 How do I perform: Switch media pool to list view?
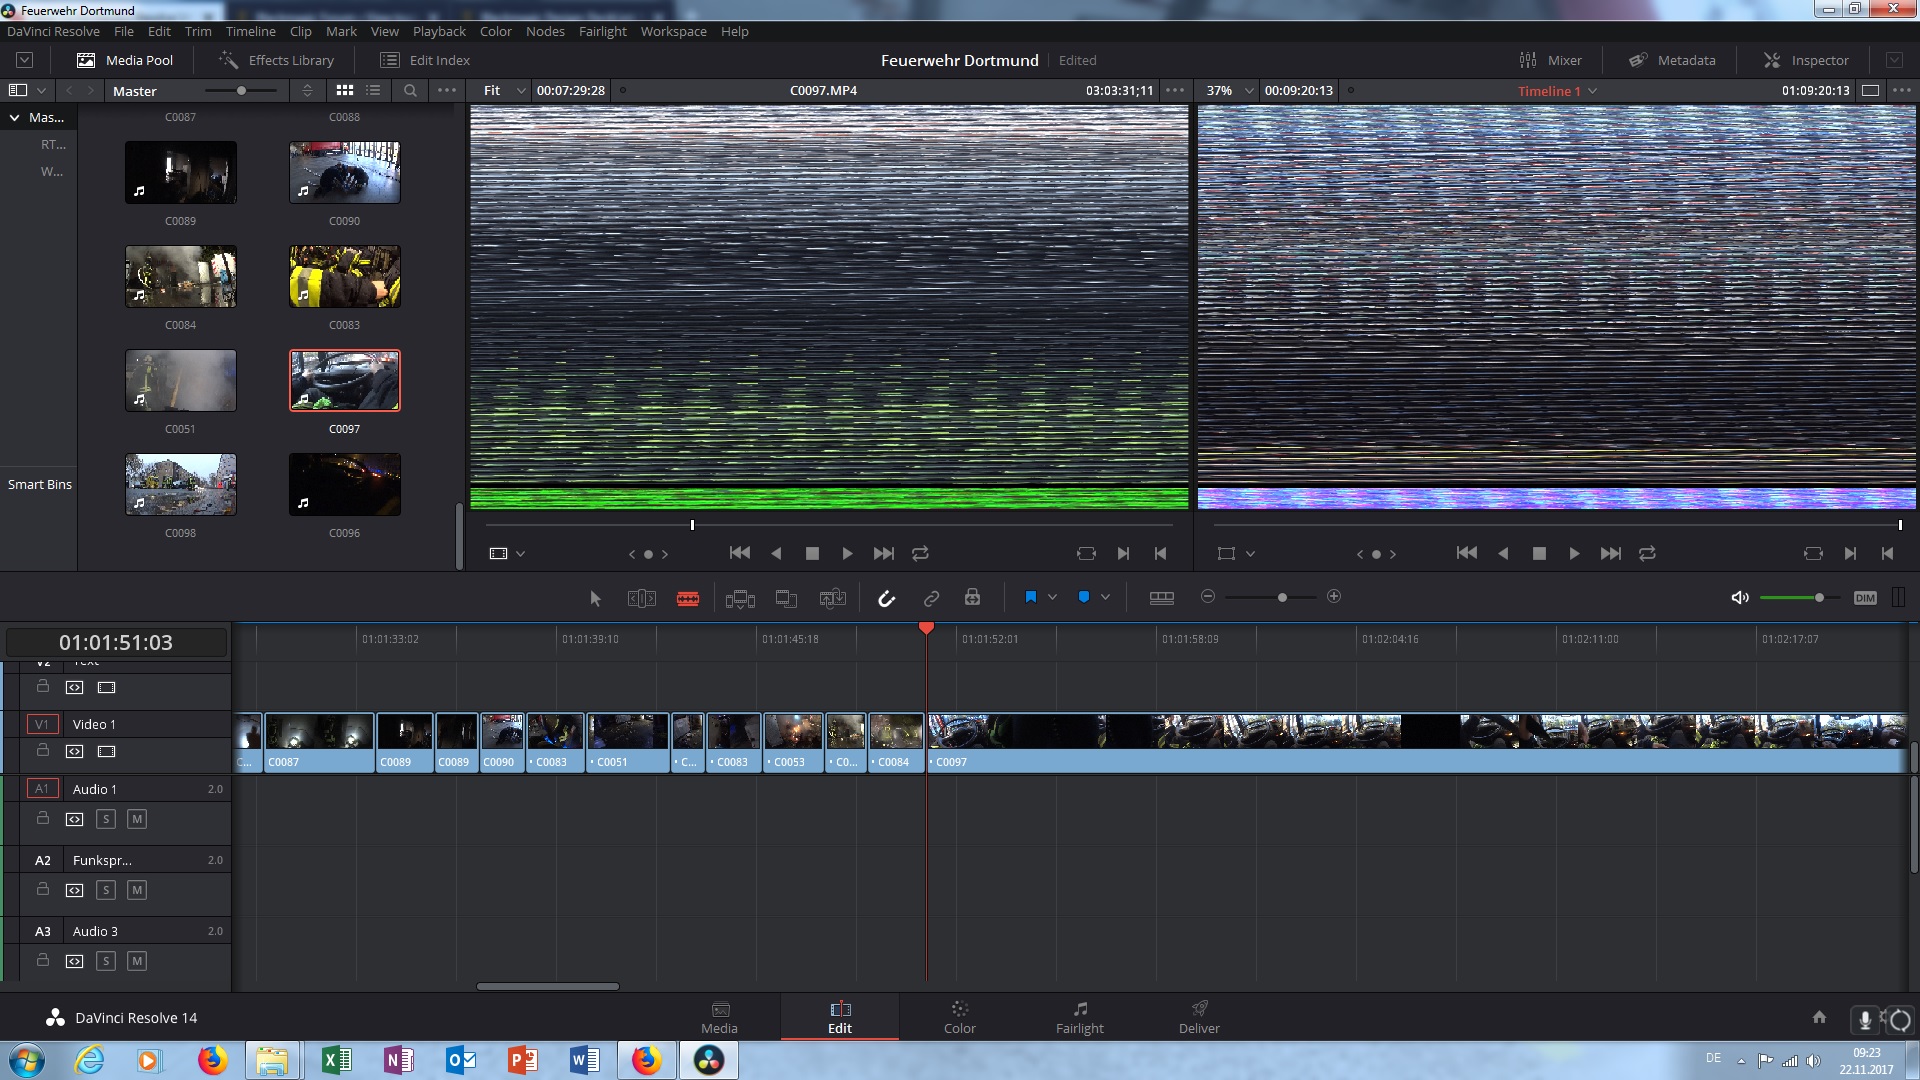(373, 90)
